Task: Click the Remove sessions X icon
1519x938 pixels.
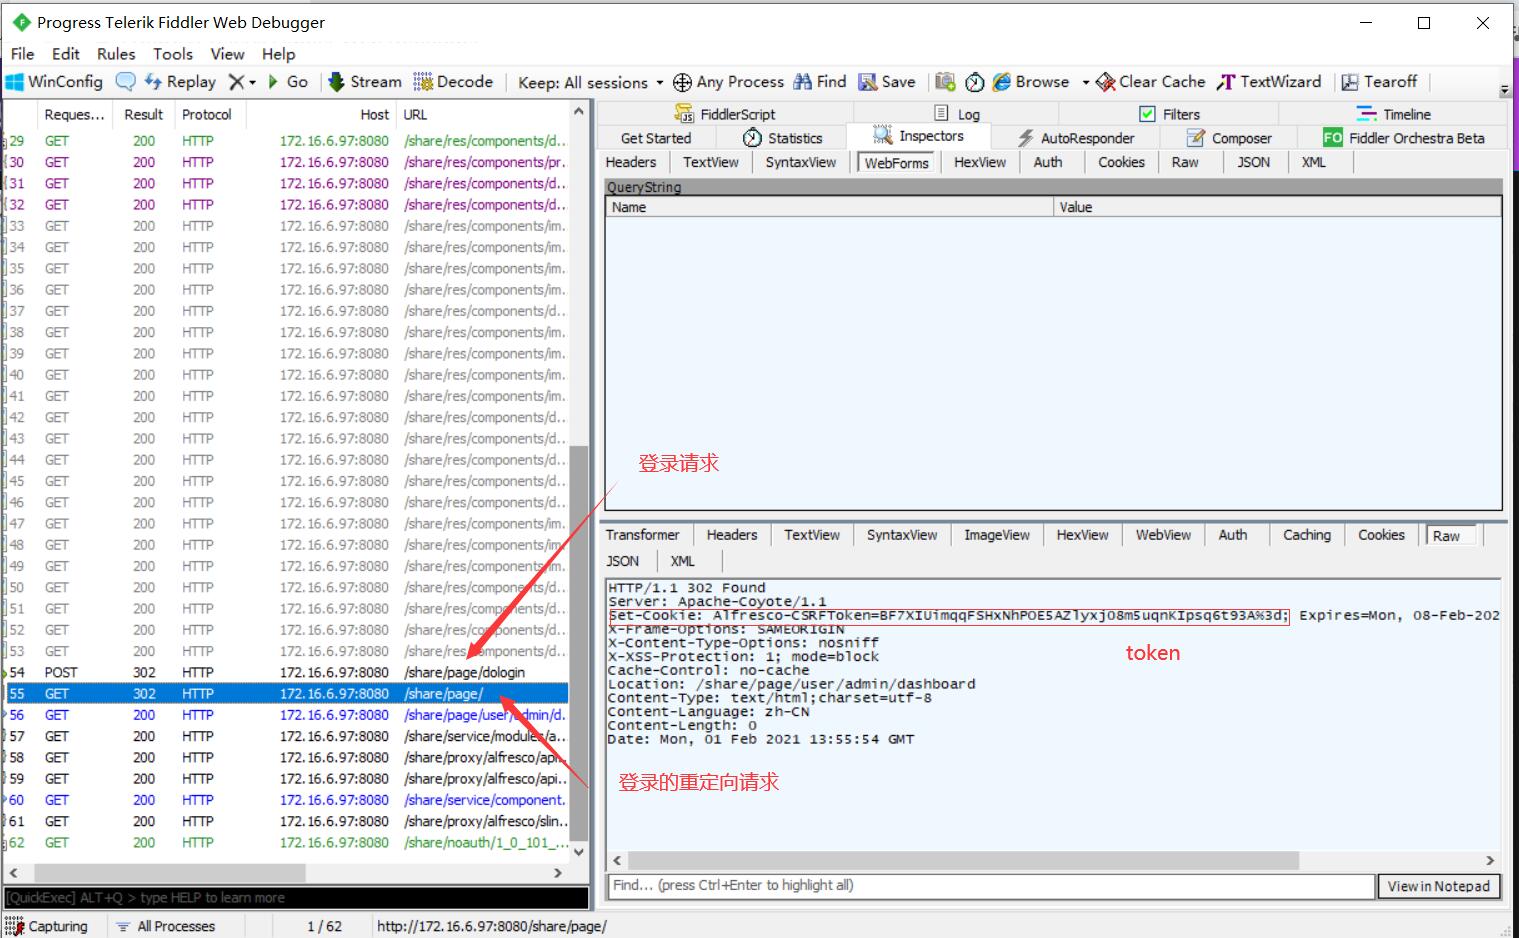Action: click(x=236, y=82)
